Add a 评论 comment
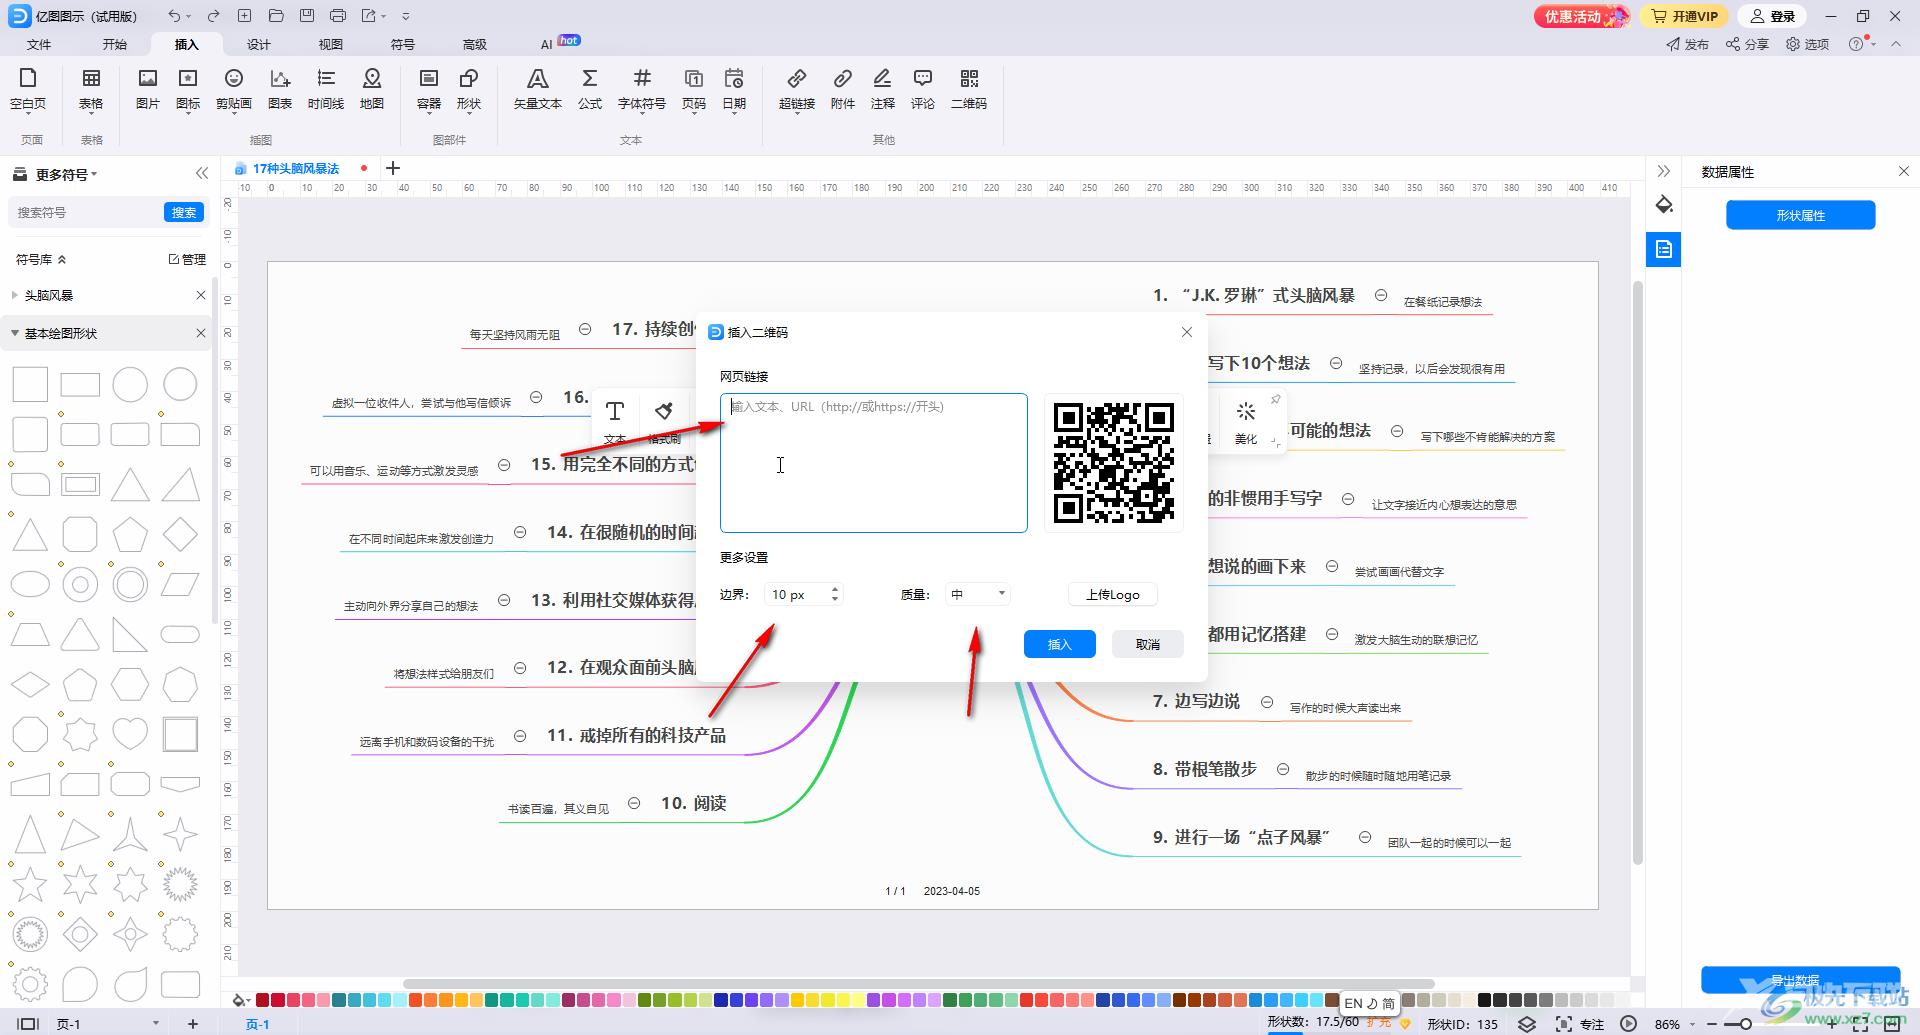This screenshot has height=1035, width=1920. [x=923, y=89]
